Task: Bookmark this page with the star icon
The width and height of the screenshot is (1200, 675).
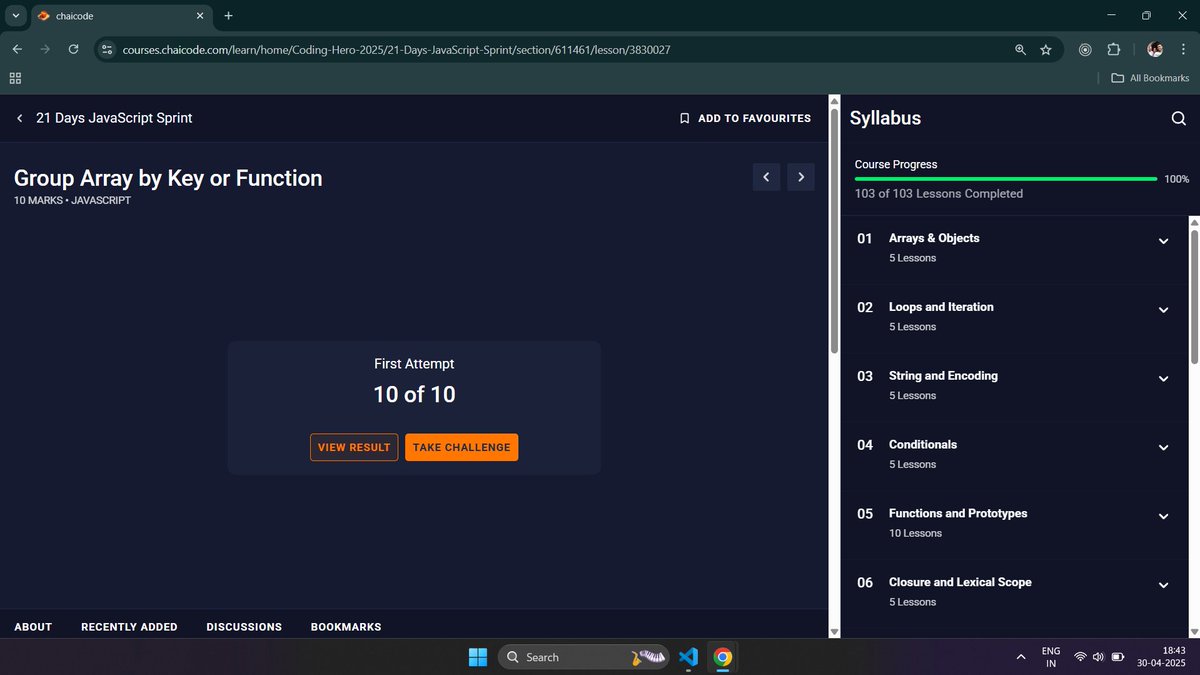Action: pos(1046,49)
